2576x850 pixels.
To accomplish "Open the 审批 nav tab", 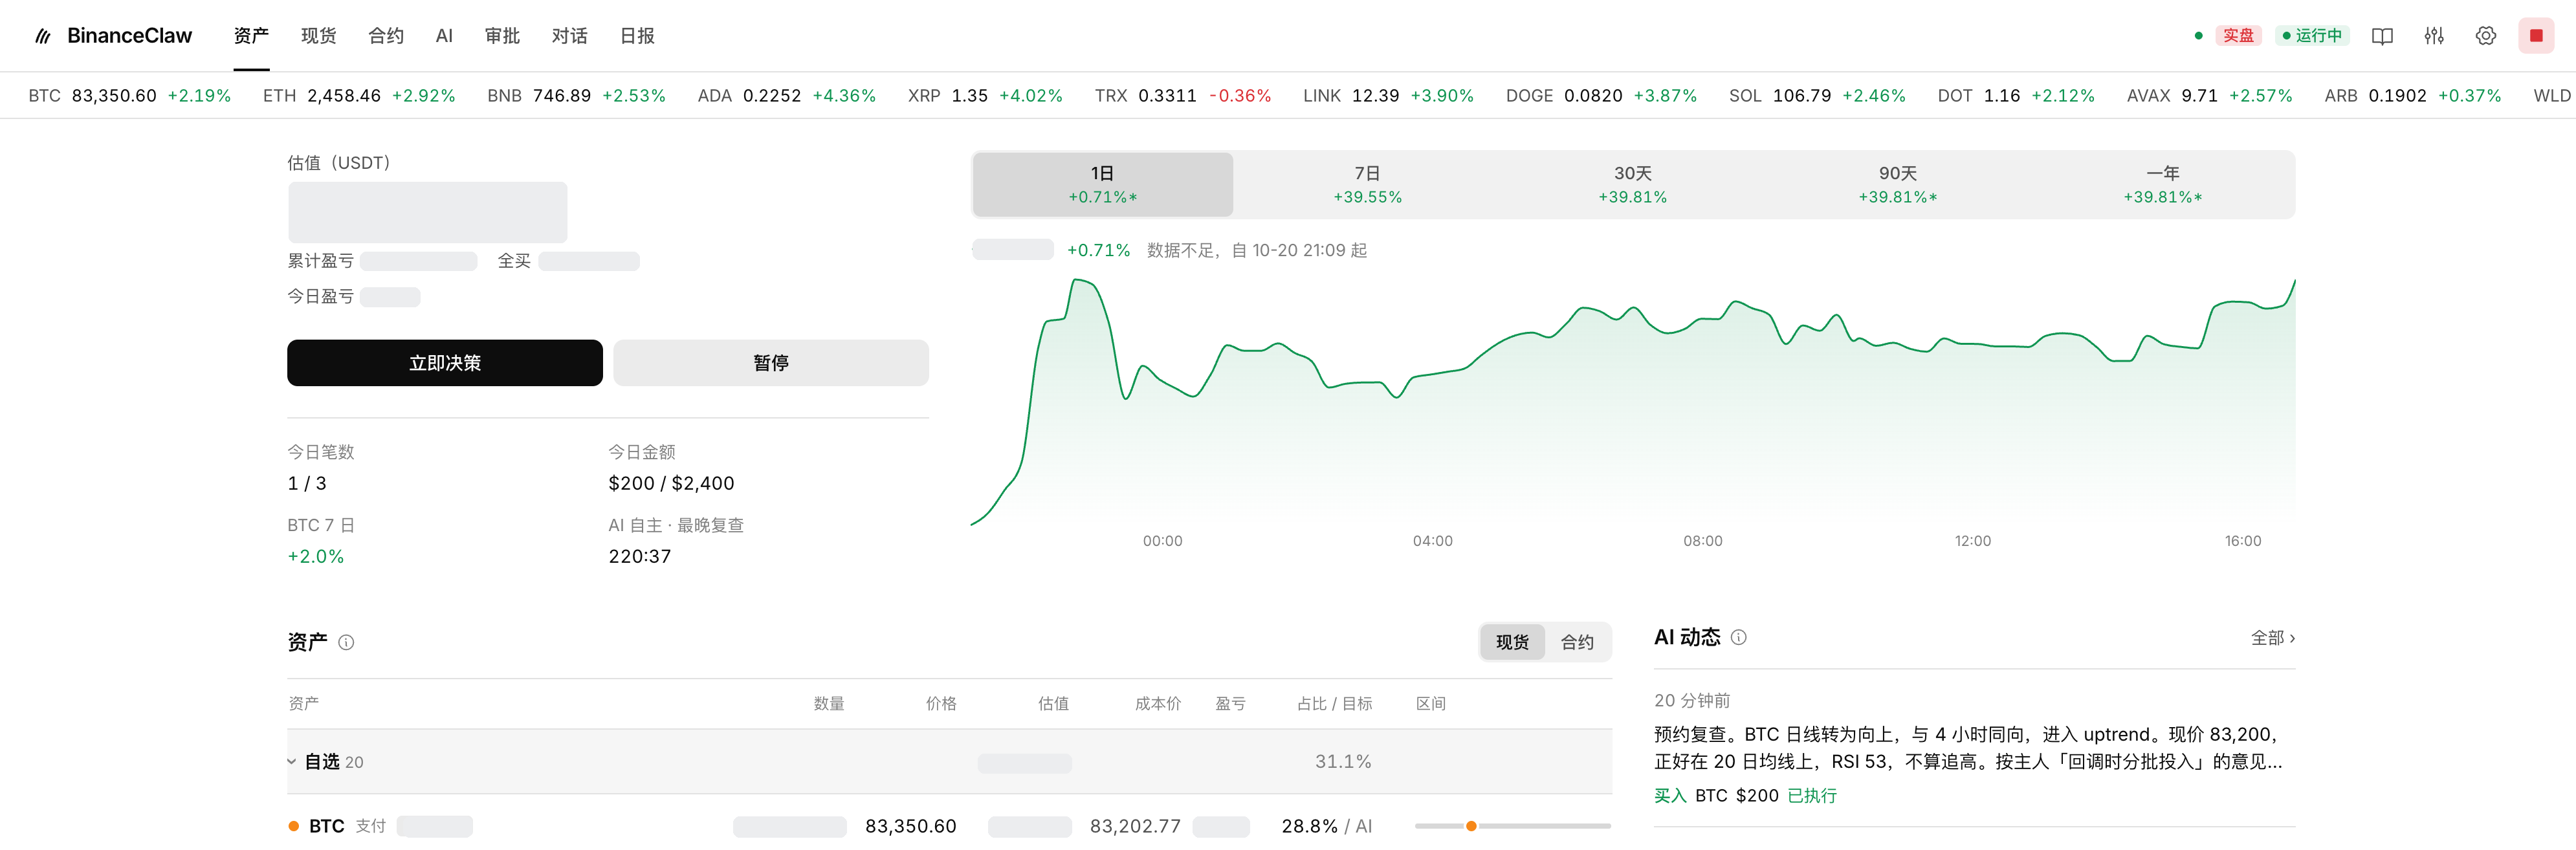I will (x=502, y=36).
